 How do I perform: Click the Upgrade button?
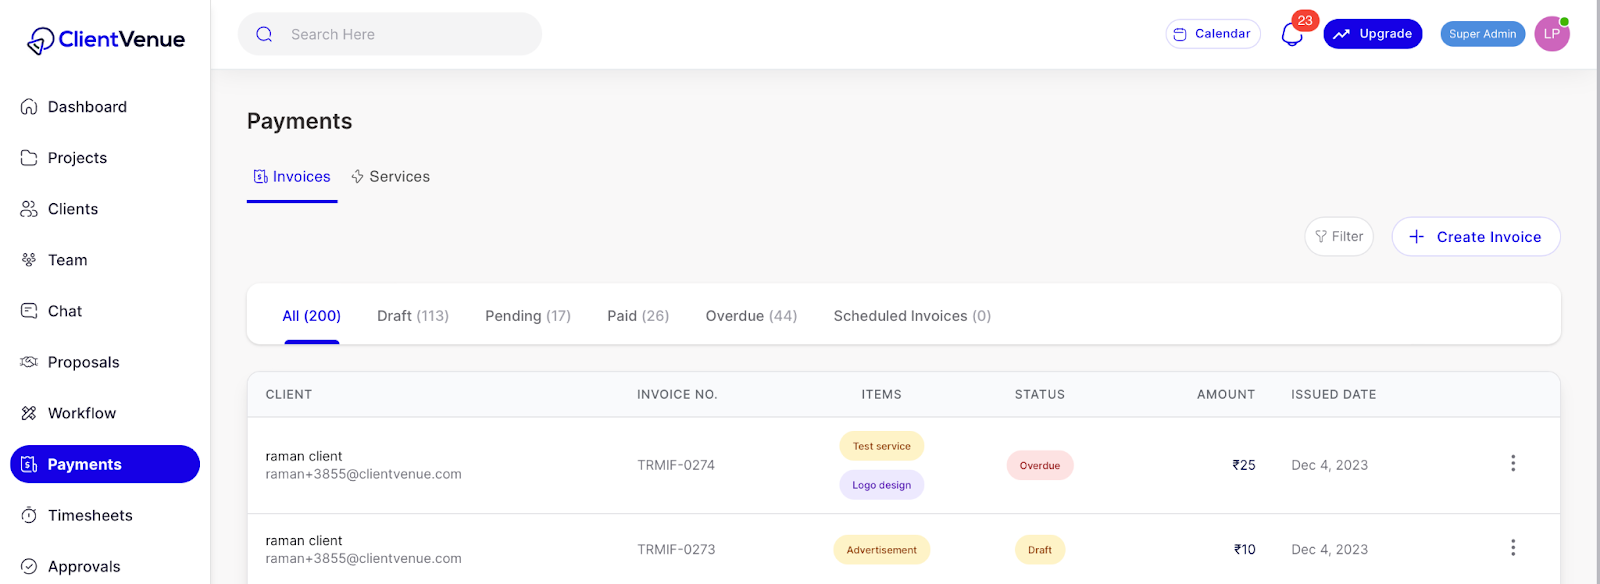pyautogui.click(x=1373, y=34)
